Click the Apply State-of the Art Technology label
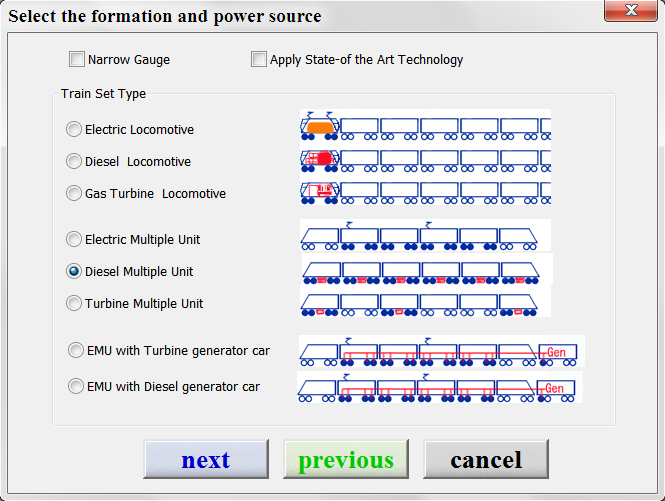 pos(366,60)
